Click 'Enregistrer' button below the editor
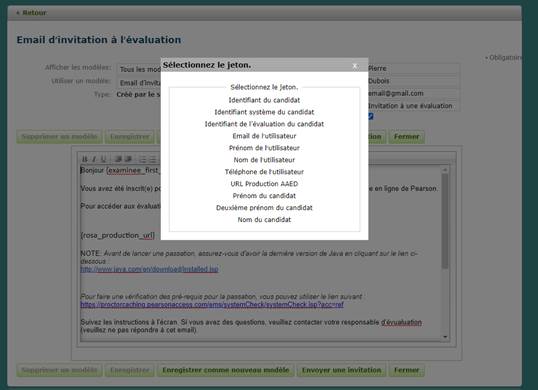538x390 pixels. (130, 370)
